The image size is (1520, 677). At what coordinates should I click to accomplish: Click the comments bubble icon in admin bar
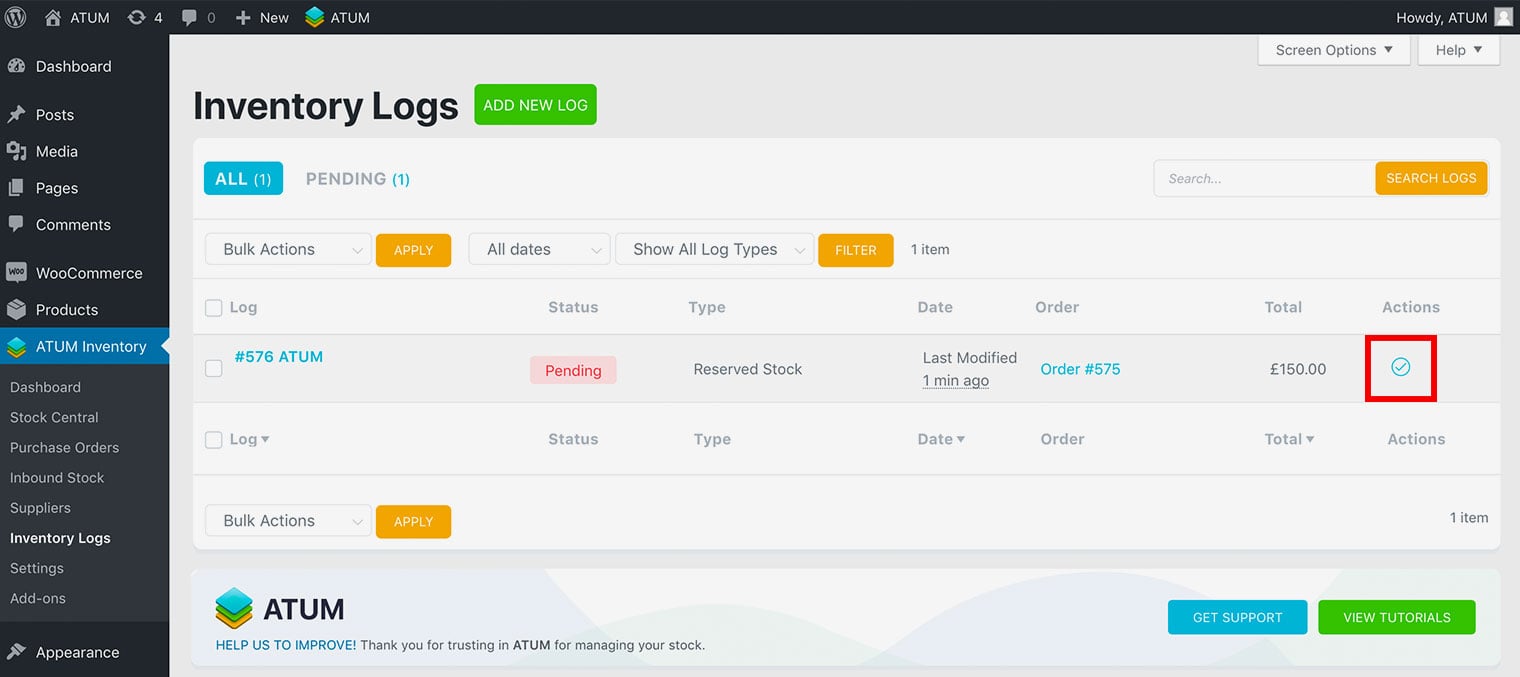[x=190, y=17]
